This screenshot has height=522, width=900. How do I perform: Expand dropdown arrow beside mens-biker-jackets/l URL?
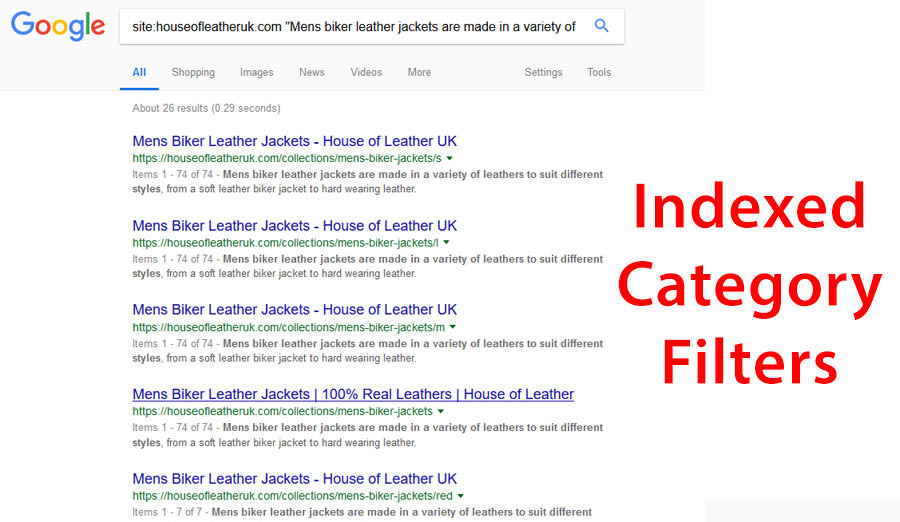(x=446, y=243)
